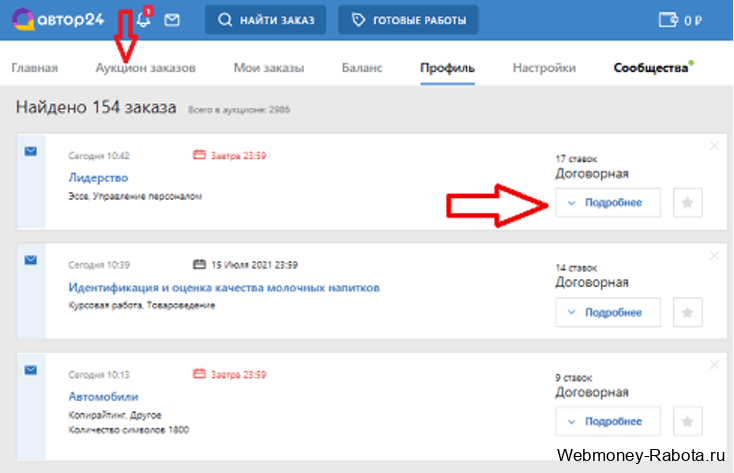This screenshot has height=473, width=734.
Task: Open the notifications bell icon
Action: (144, 19)
